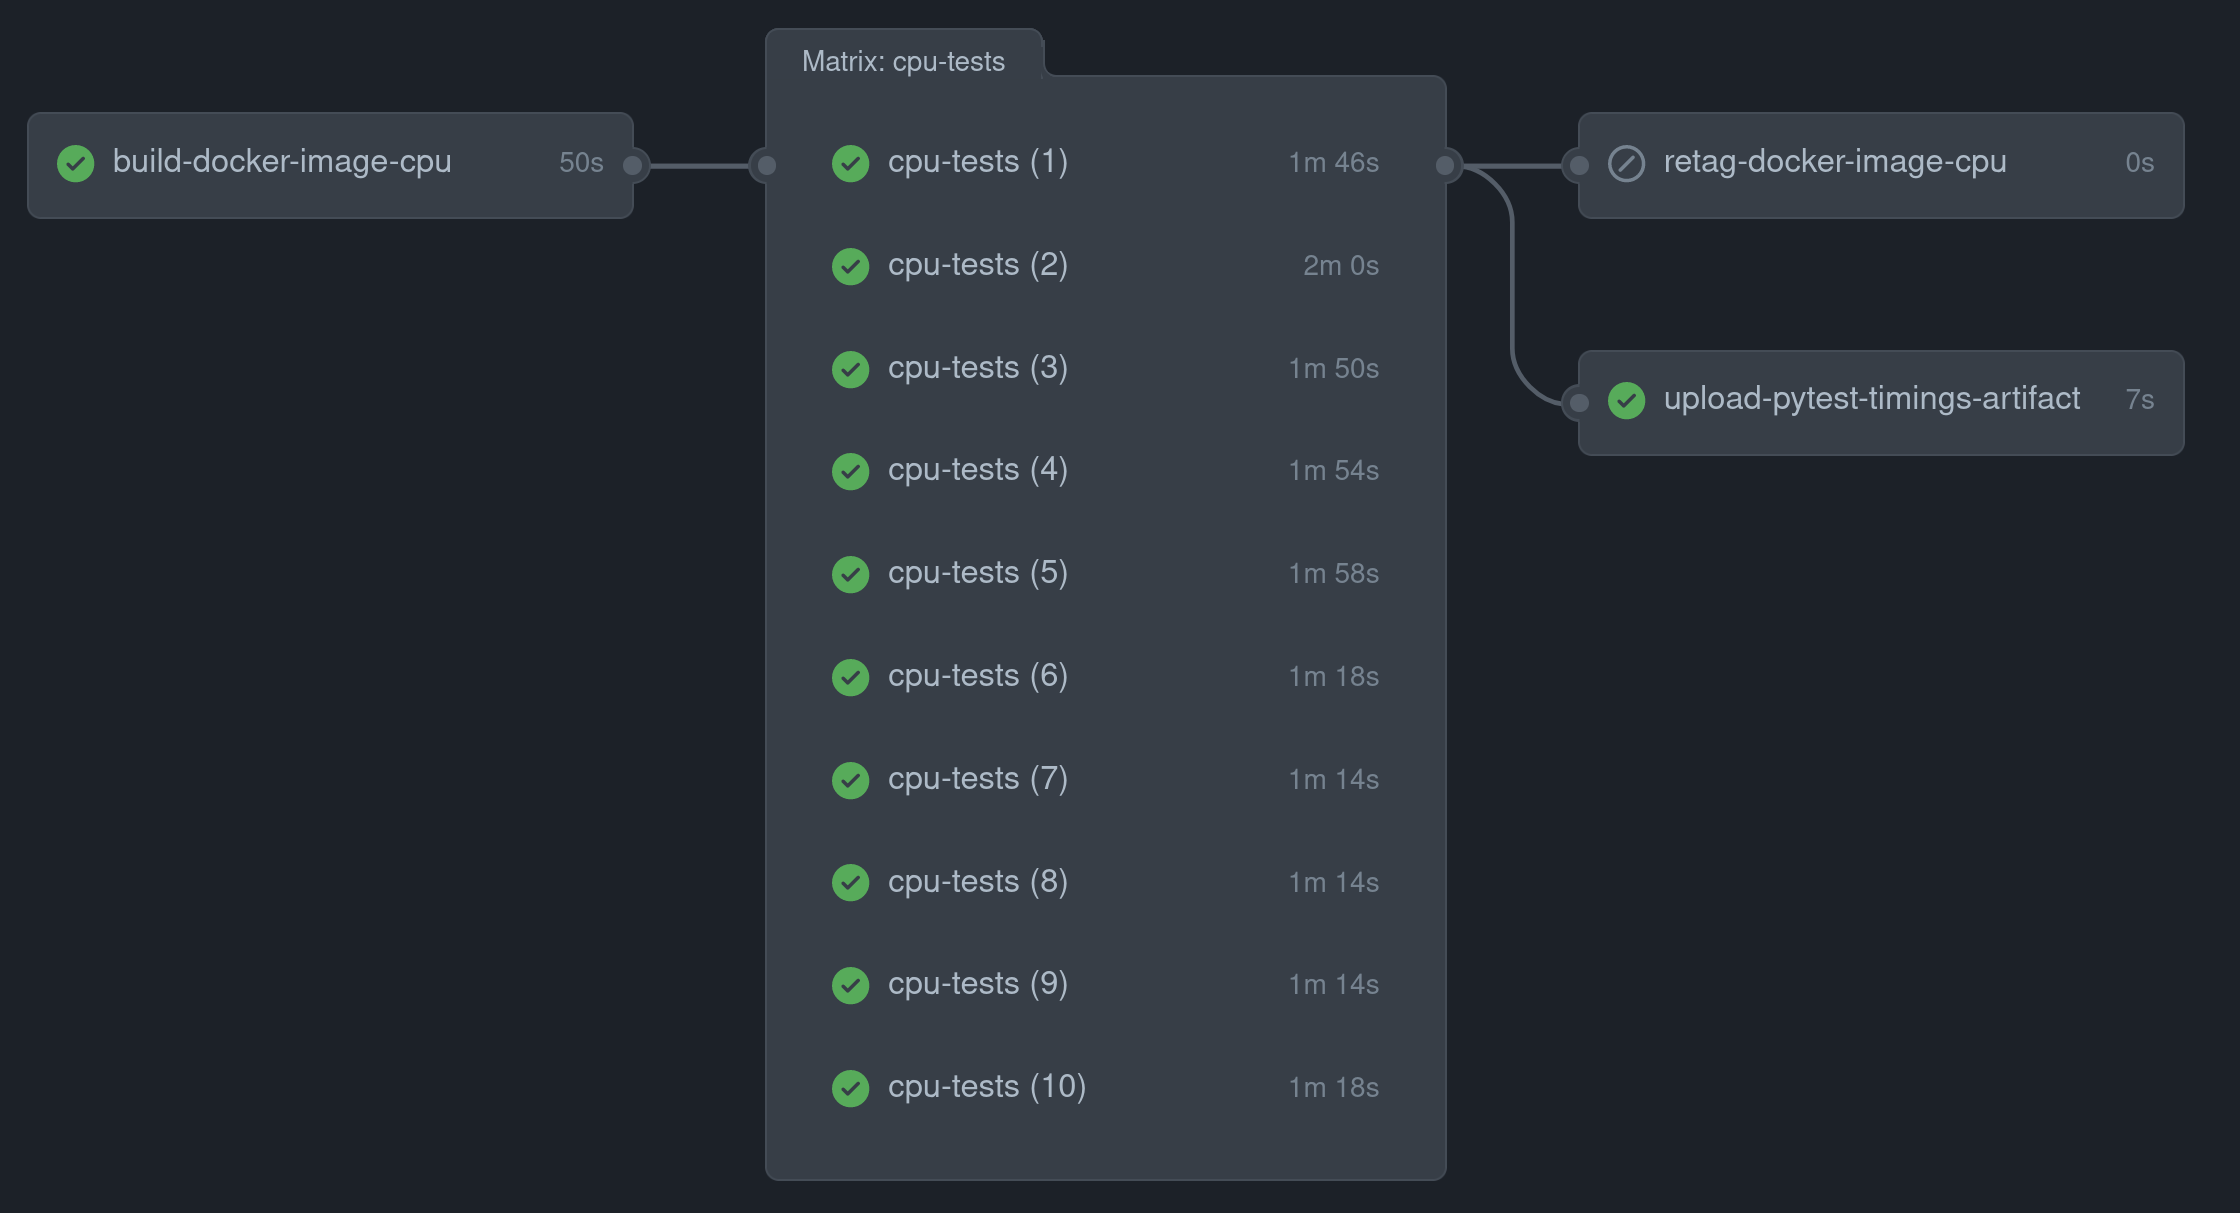2240x1213 pixels.
Task: Open the build-docker-image-cpu job node
Action: (x=283, y=162)
